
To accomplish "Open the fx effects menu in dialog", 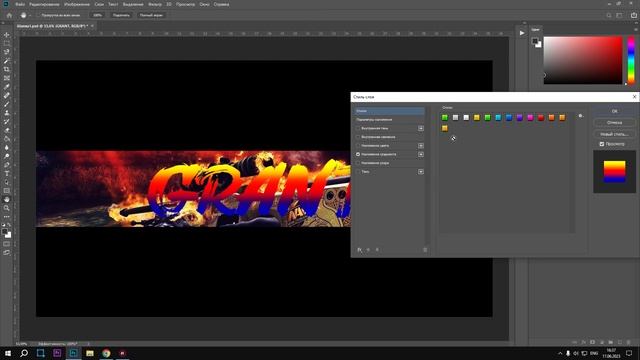I will [360, 250].
